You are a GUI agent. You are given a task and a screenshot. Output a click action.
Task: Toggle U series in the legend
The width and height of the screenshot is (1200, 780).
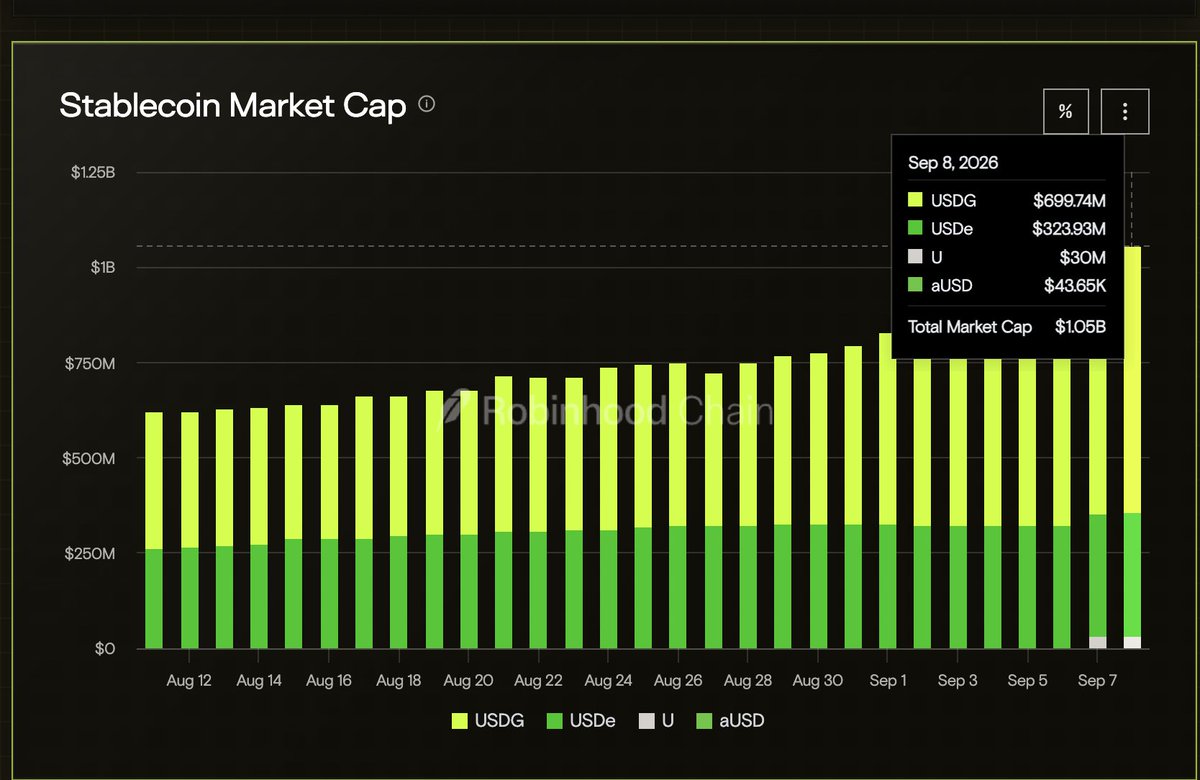tap(656, 720)
